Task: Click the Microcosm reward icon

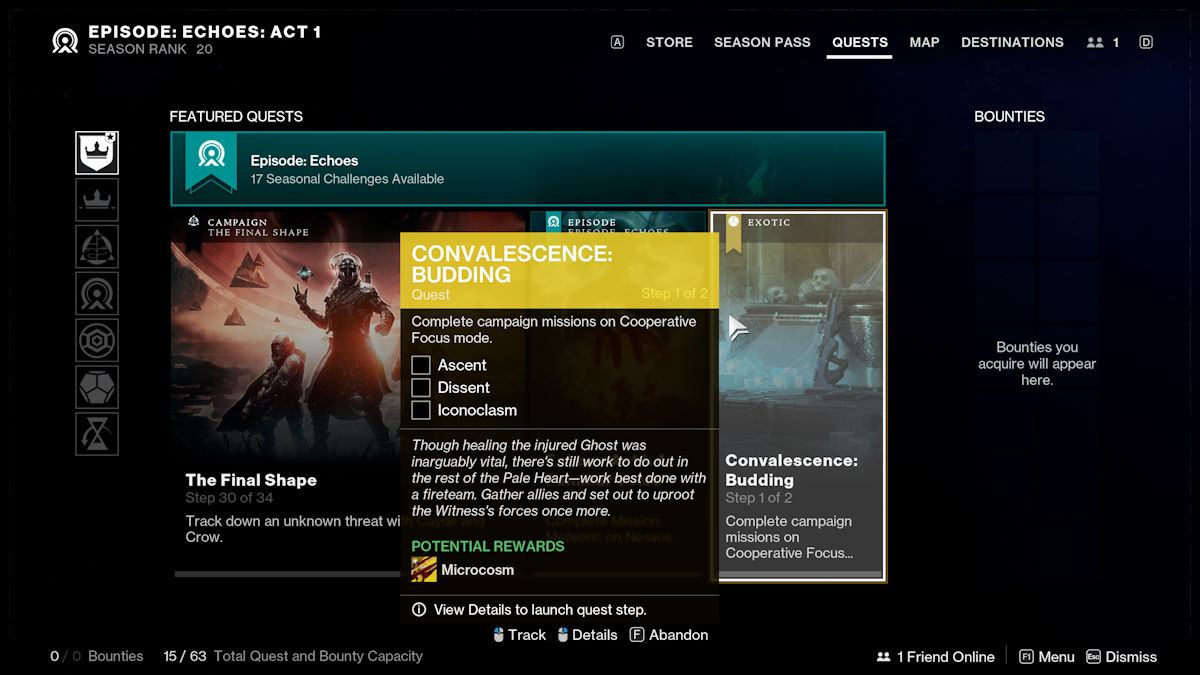Action: tap(424, 570)
